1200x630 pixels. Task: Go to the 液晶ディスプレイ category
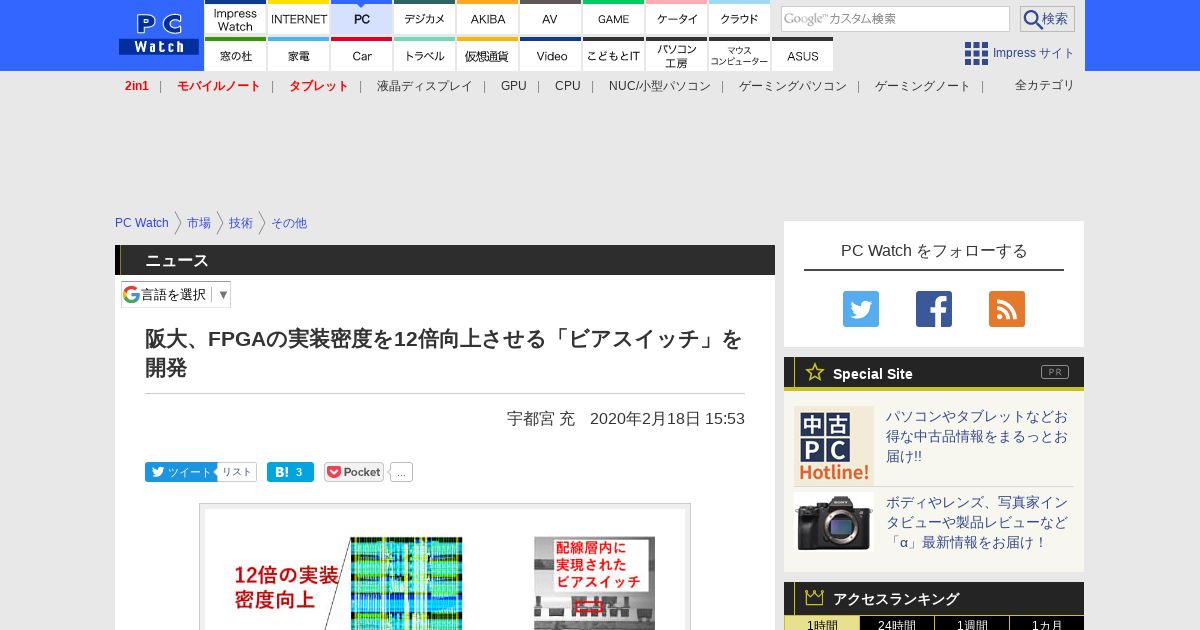424,86
